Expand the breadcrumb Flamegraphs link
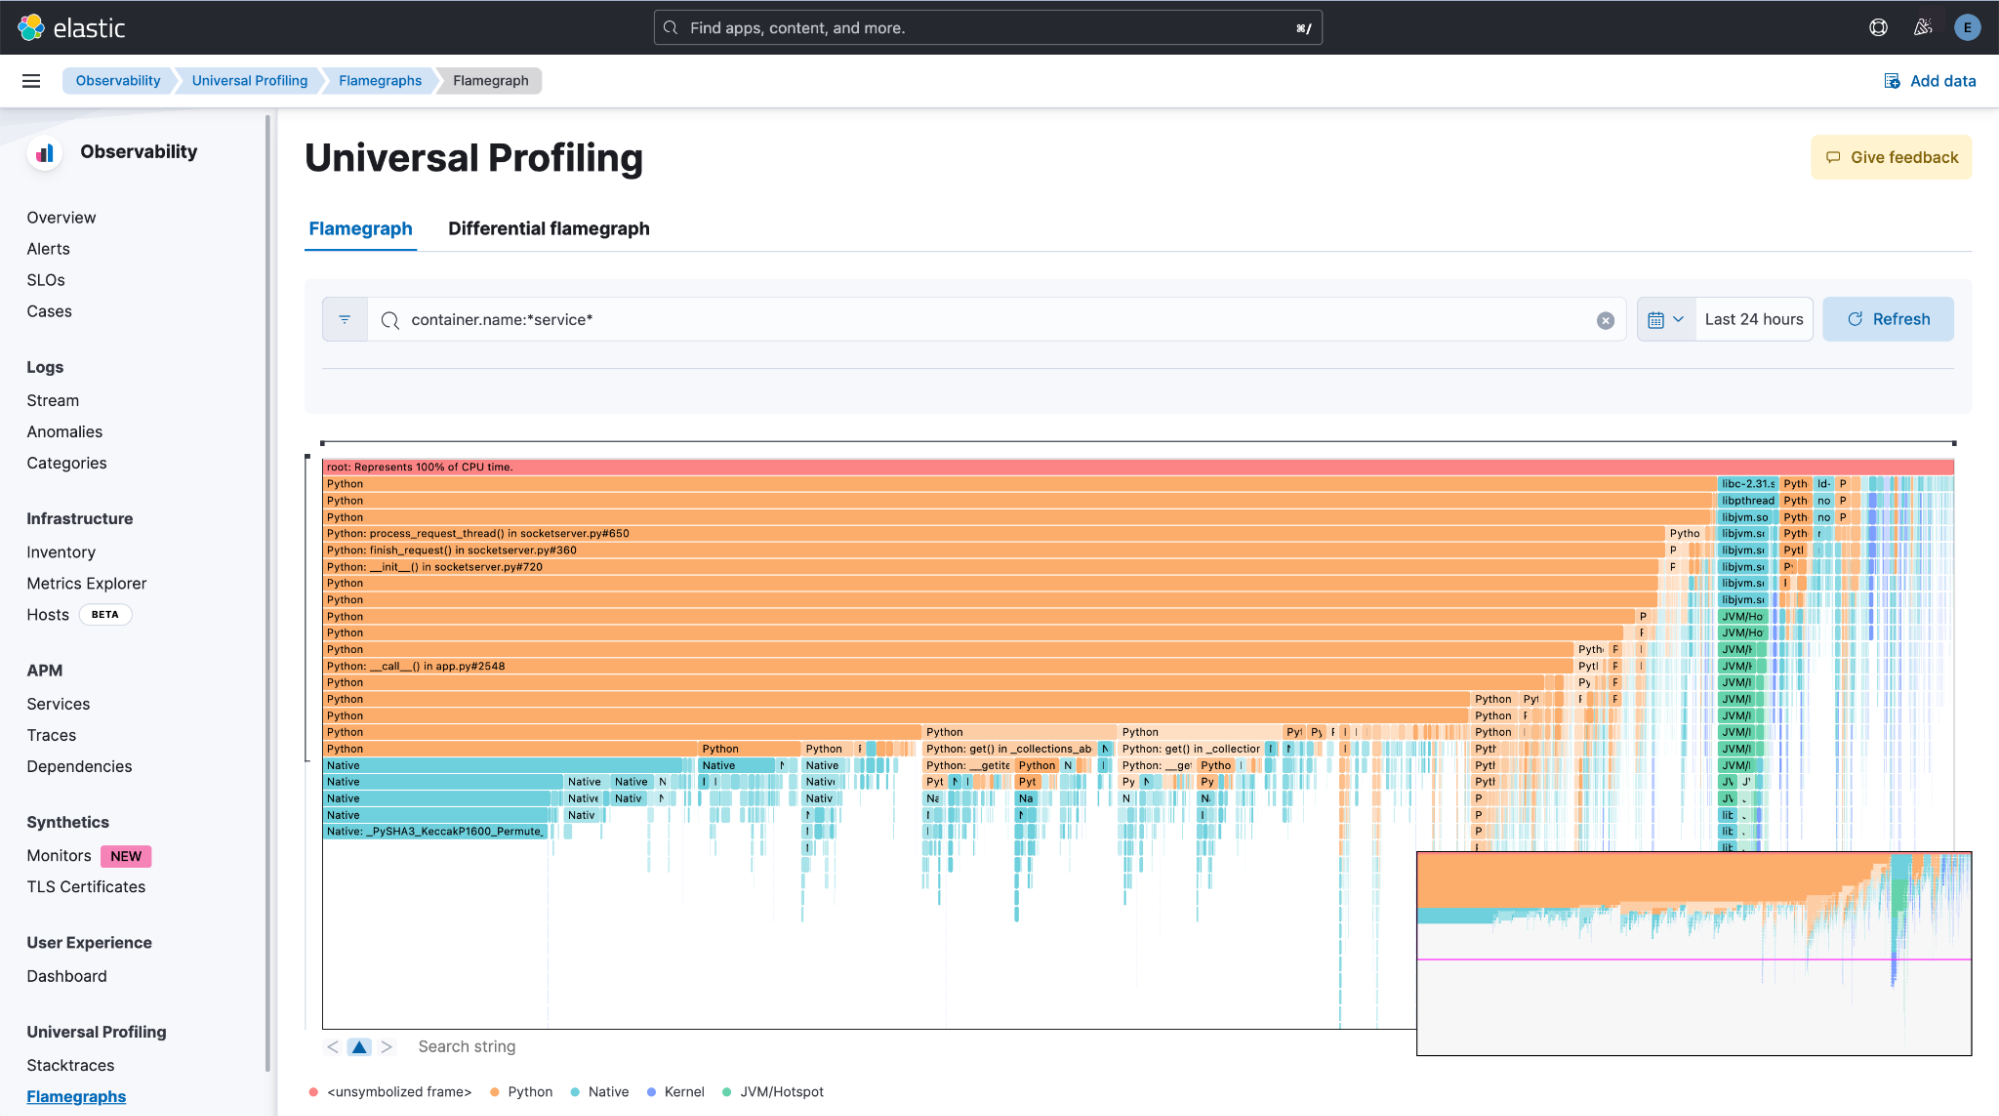The image size is (1999, 1116). click(380, 81)
